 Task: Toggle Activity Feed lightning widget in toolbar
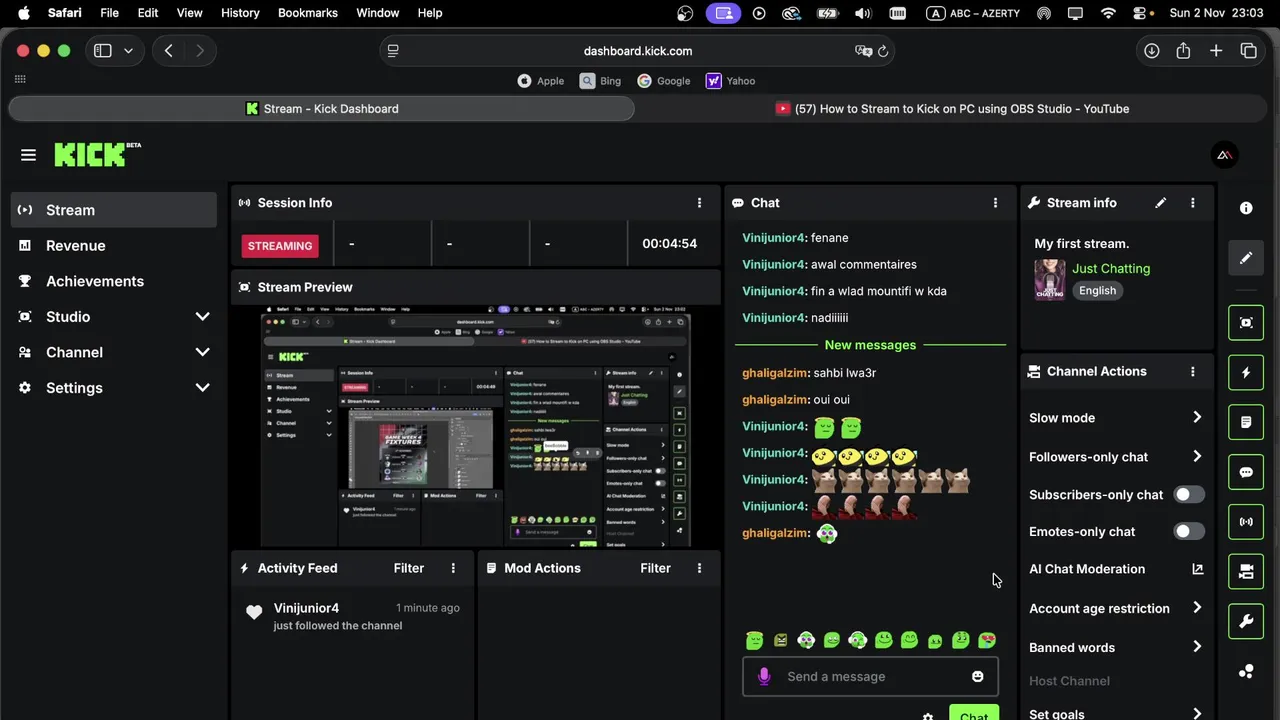point(1246,373)
